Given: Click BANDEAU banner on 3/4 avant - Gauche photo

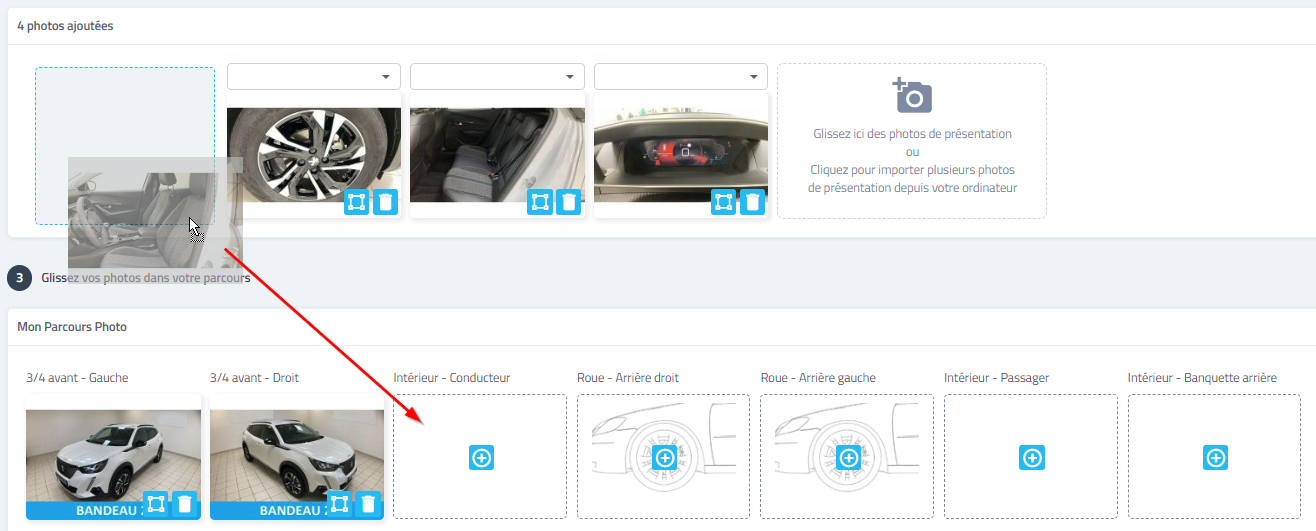Looking at the screenshot, I should click(113, 510).
